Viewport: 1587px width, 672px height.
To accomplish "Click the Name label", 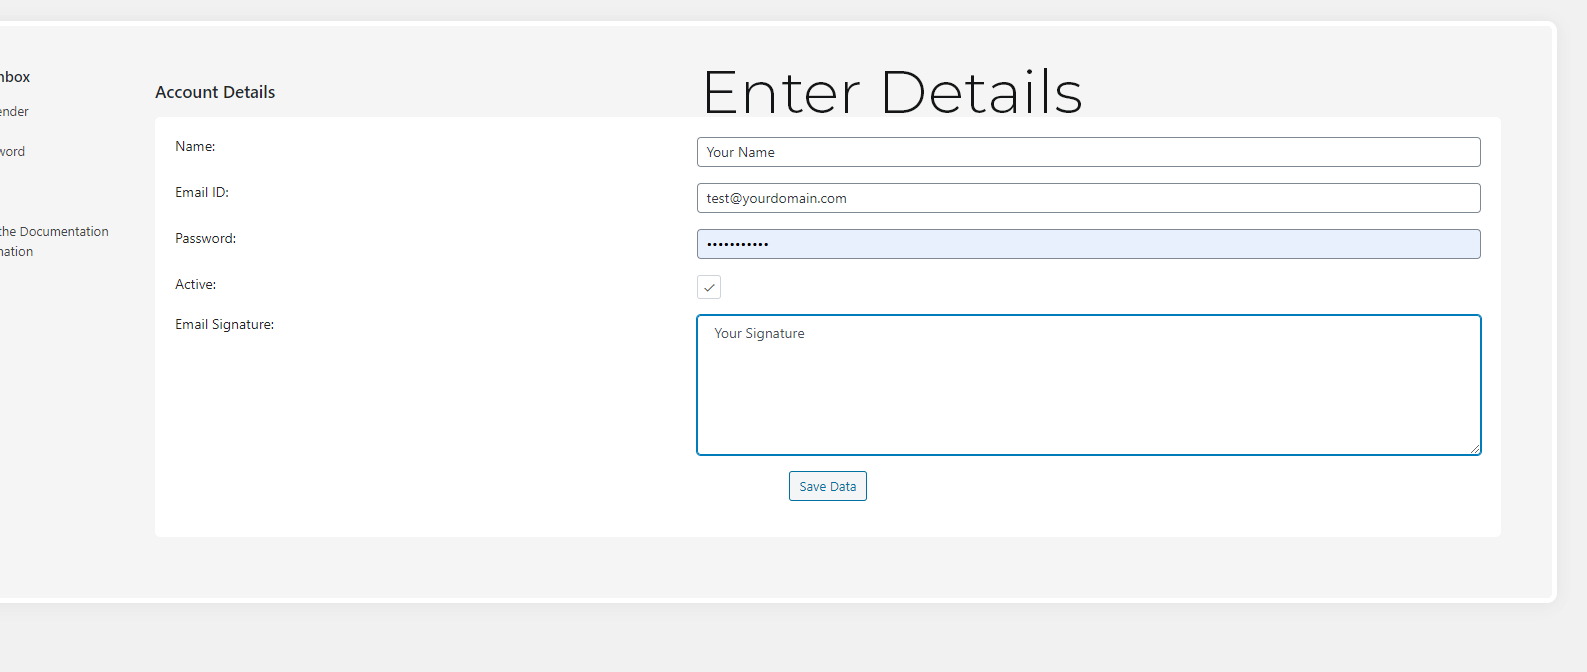I will [x=195, y=146].
